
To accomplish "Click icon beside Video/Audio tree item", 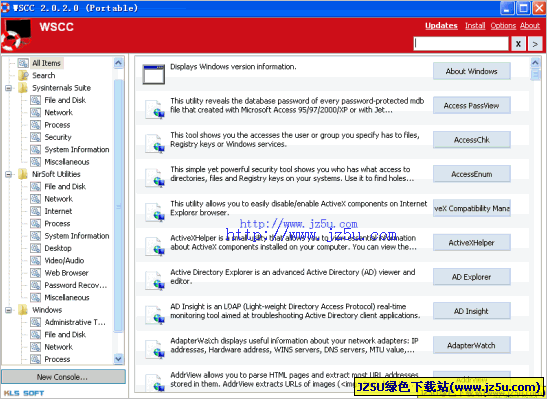I will 35,261.
